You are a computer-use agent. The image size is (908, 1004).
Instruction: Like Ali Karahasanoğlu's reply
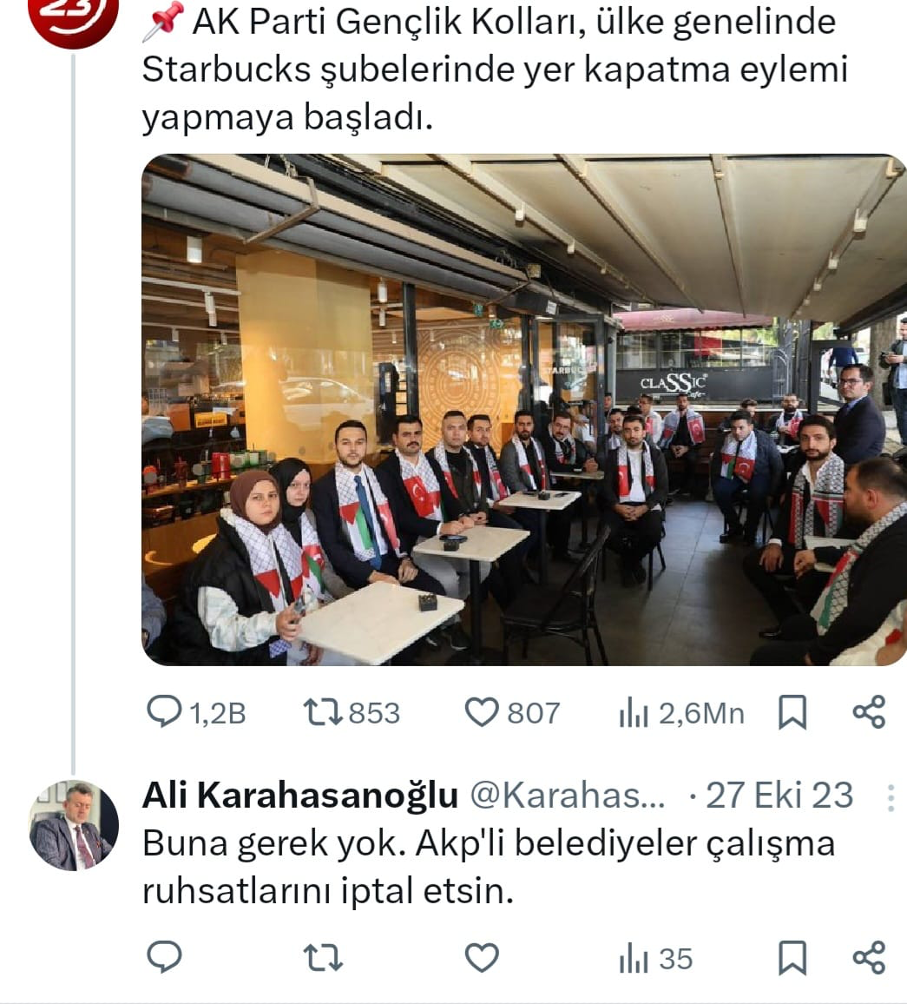(x=482, y=959)
